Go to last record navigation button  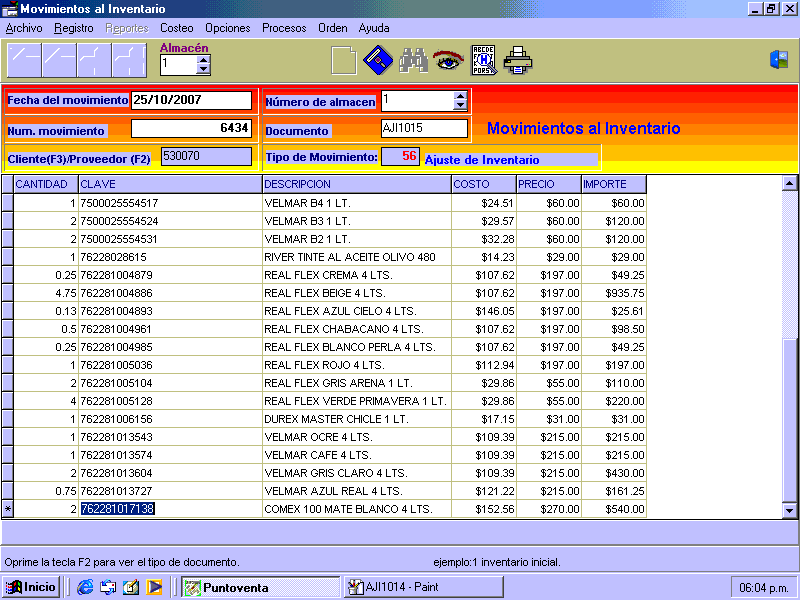pyautogui.click(x=129, y=61)
